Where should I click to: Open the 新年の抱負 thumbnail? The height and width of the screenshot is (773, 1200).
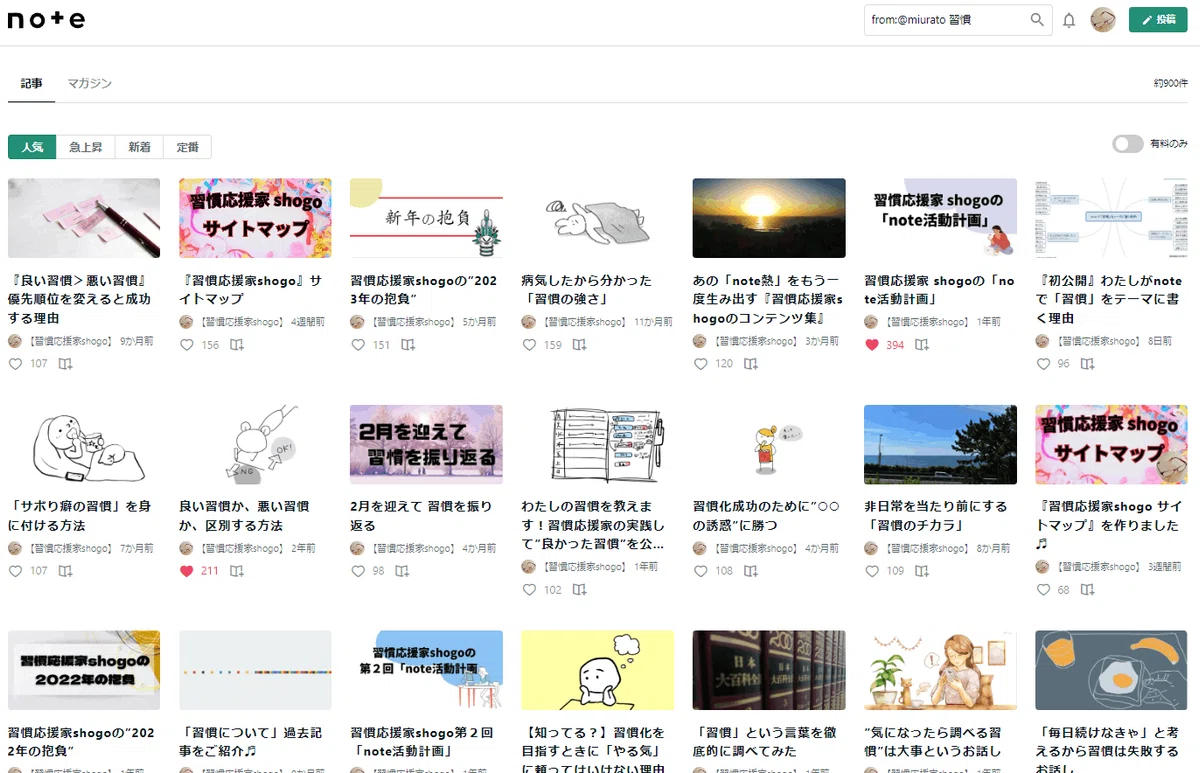coord(426,218)
